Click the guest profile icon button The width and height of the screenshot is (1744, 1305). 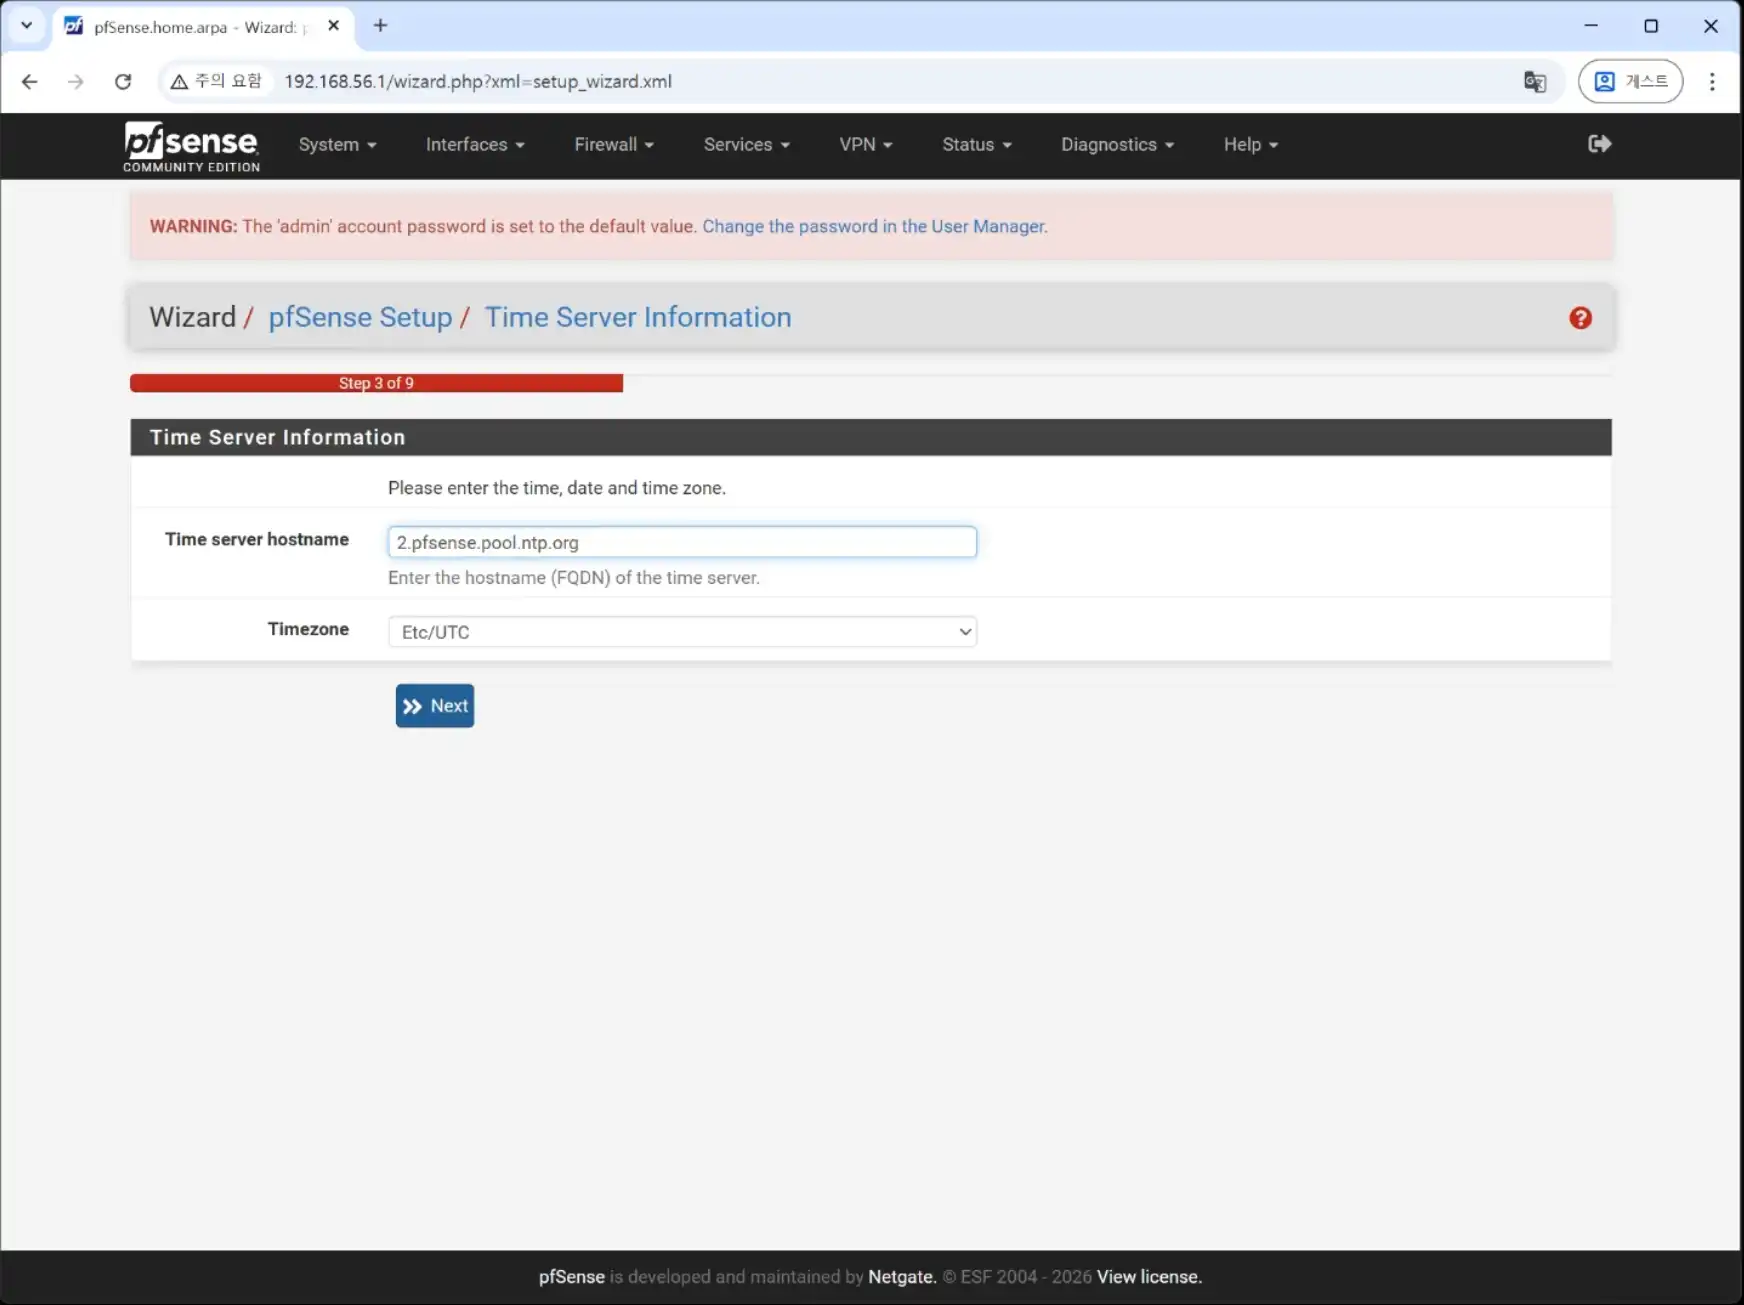click(x=1630, y=82)
